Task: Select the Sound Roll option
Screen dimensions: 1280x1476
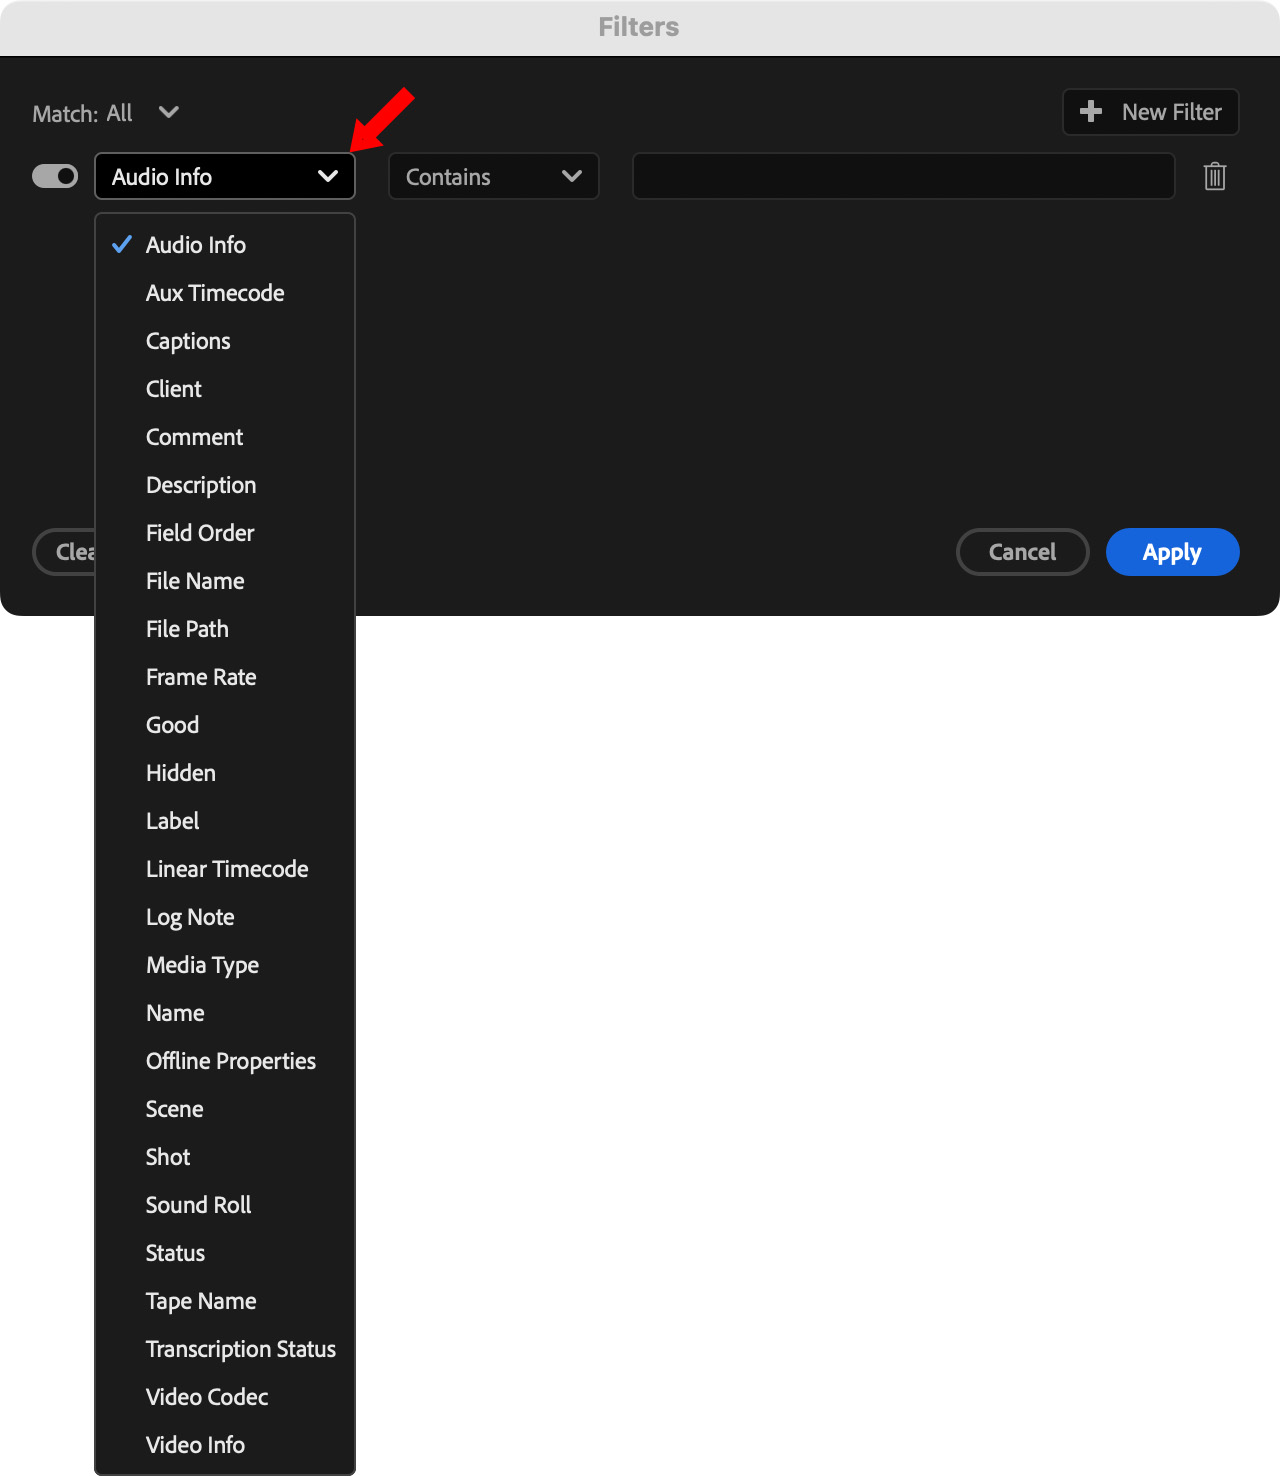Action: pyautogui.click(x=198, y=1205)
